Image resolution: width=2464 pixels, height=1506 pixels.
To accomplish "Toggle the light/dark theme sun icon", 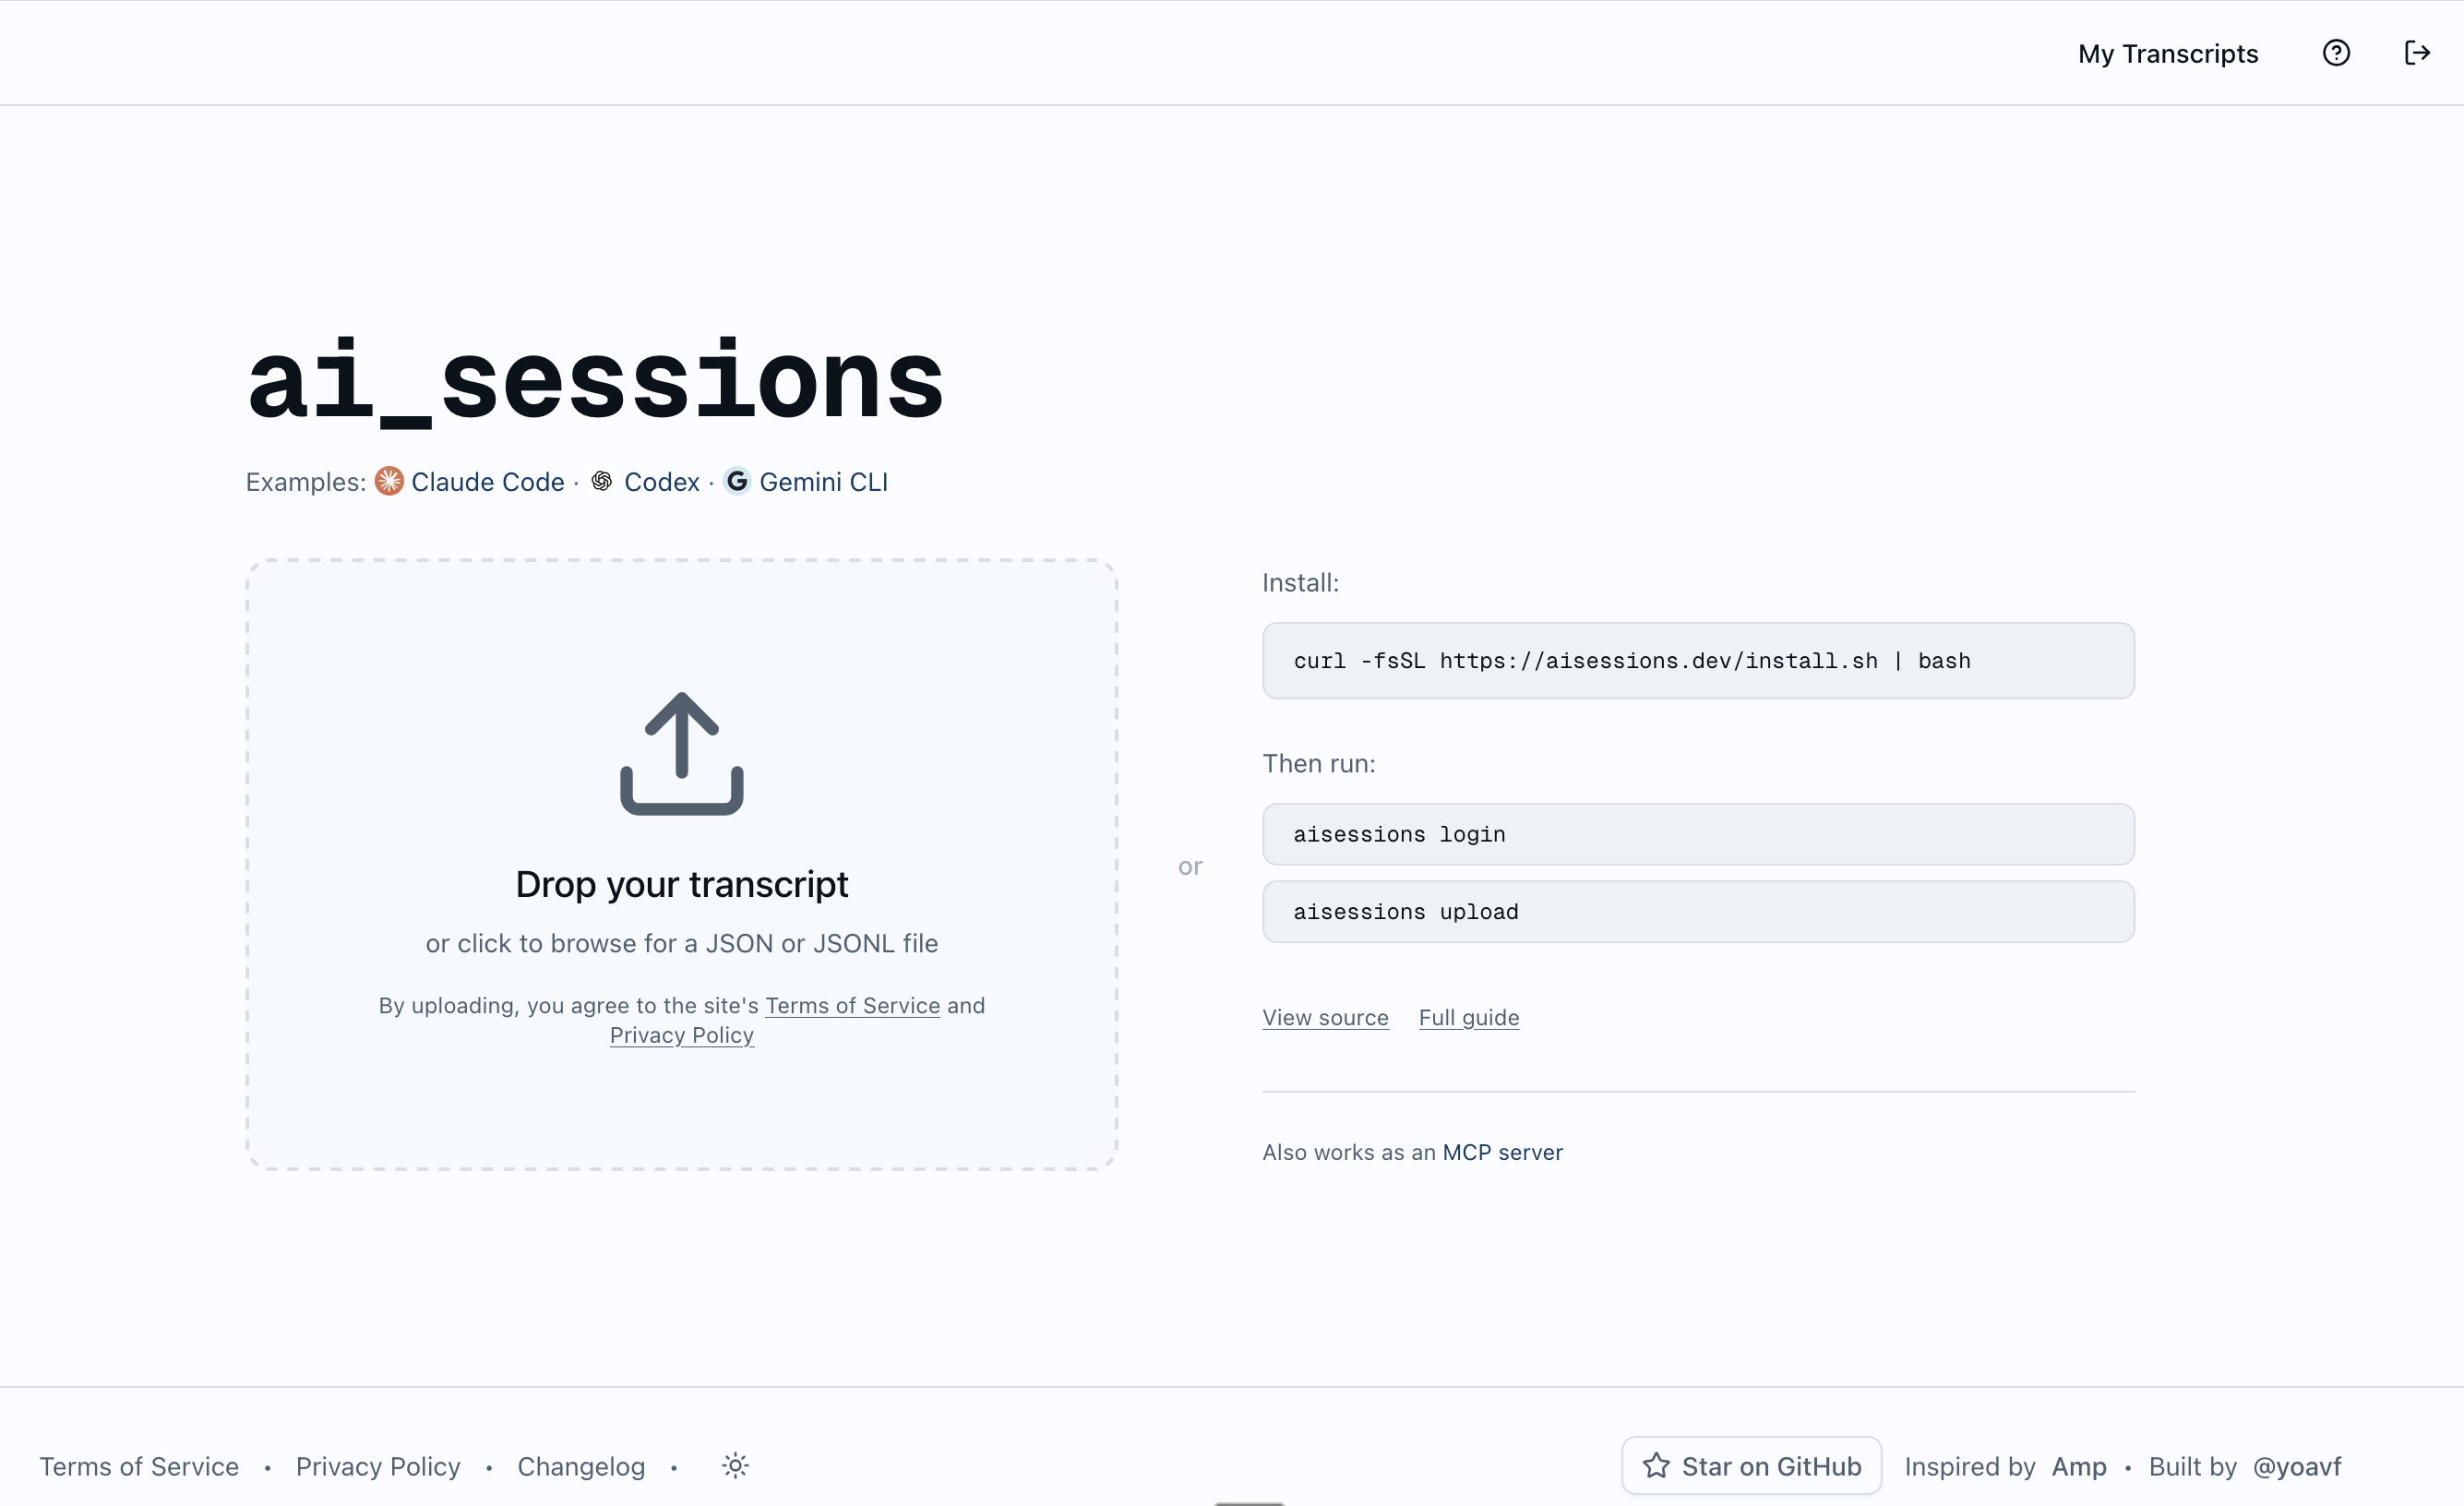I will [735, 1465].
